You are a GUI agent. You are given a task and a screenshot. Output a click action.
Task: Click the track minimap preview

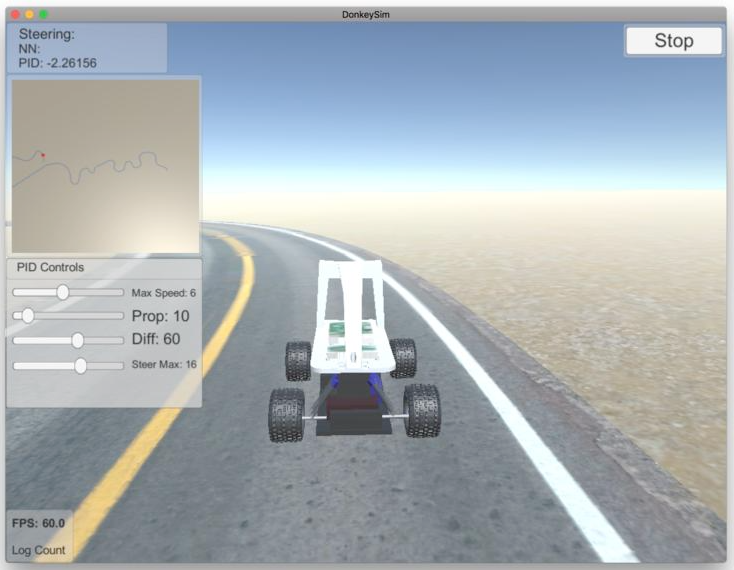(x=105, y=166)
